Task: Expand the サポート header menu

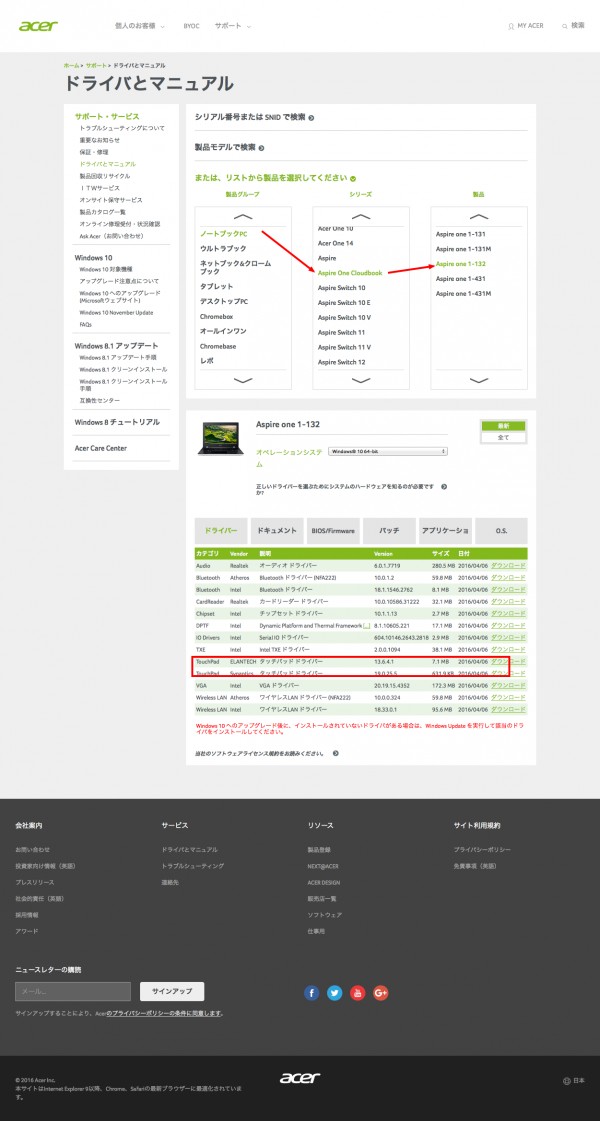Action: [233, 26]
